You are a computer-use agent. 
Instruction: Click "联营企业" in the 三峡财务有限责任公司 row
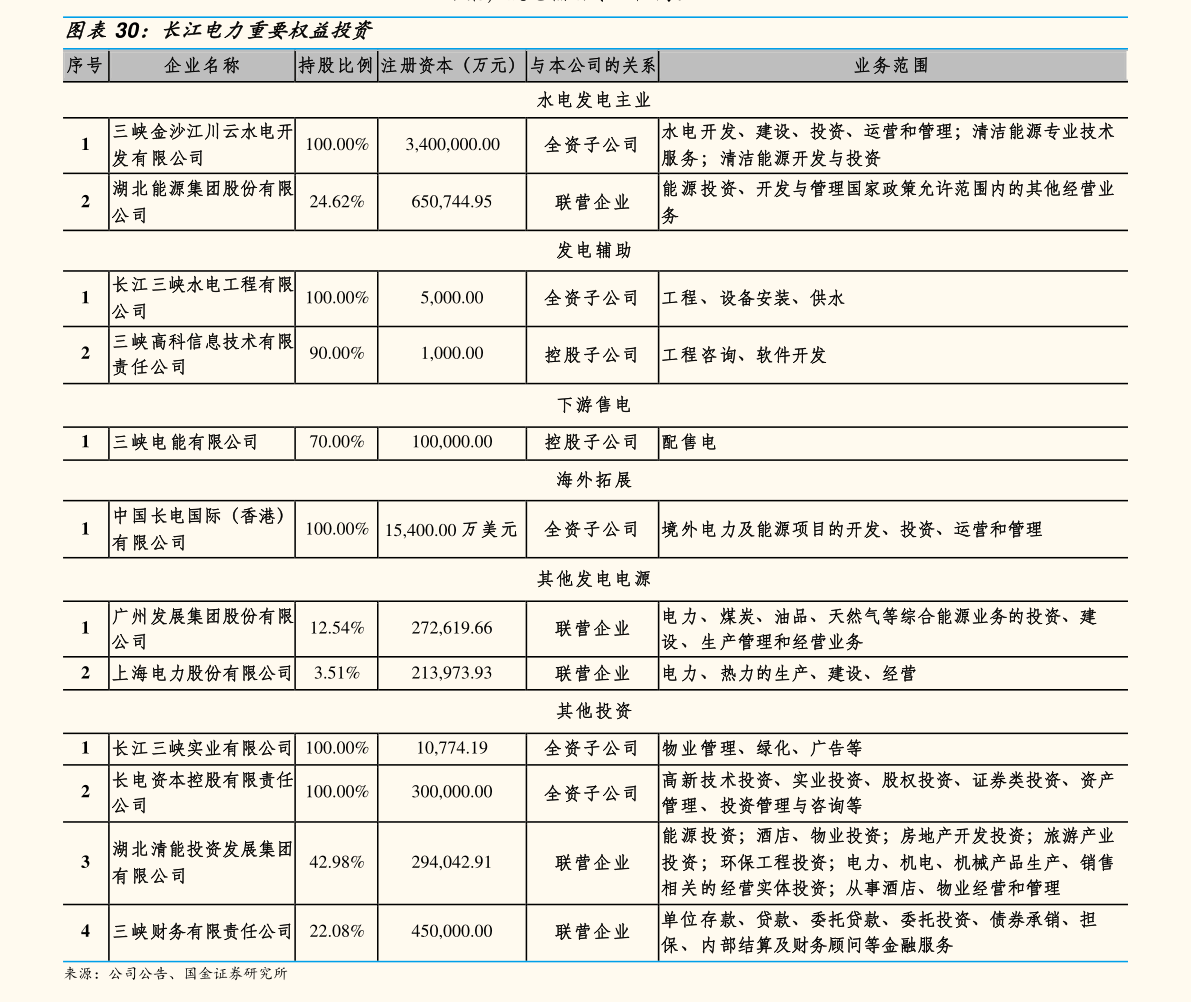click(x=592, y=932)
